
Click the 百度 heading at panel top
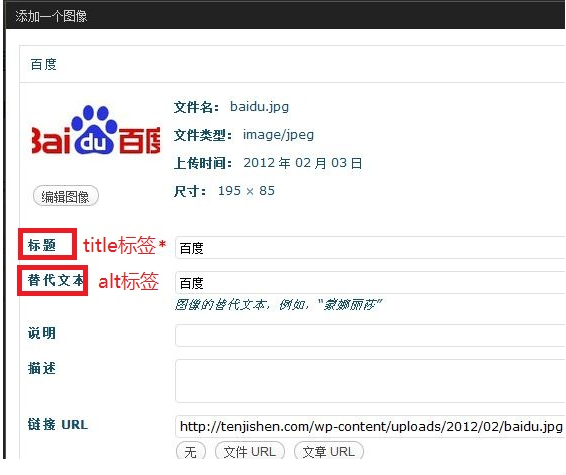point(44,65)
